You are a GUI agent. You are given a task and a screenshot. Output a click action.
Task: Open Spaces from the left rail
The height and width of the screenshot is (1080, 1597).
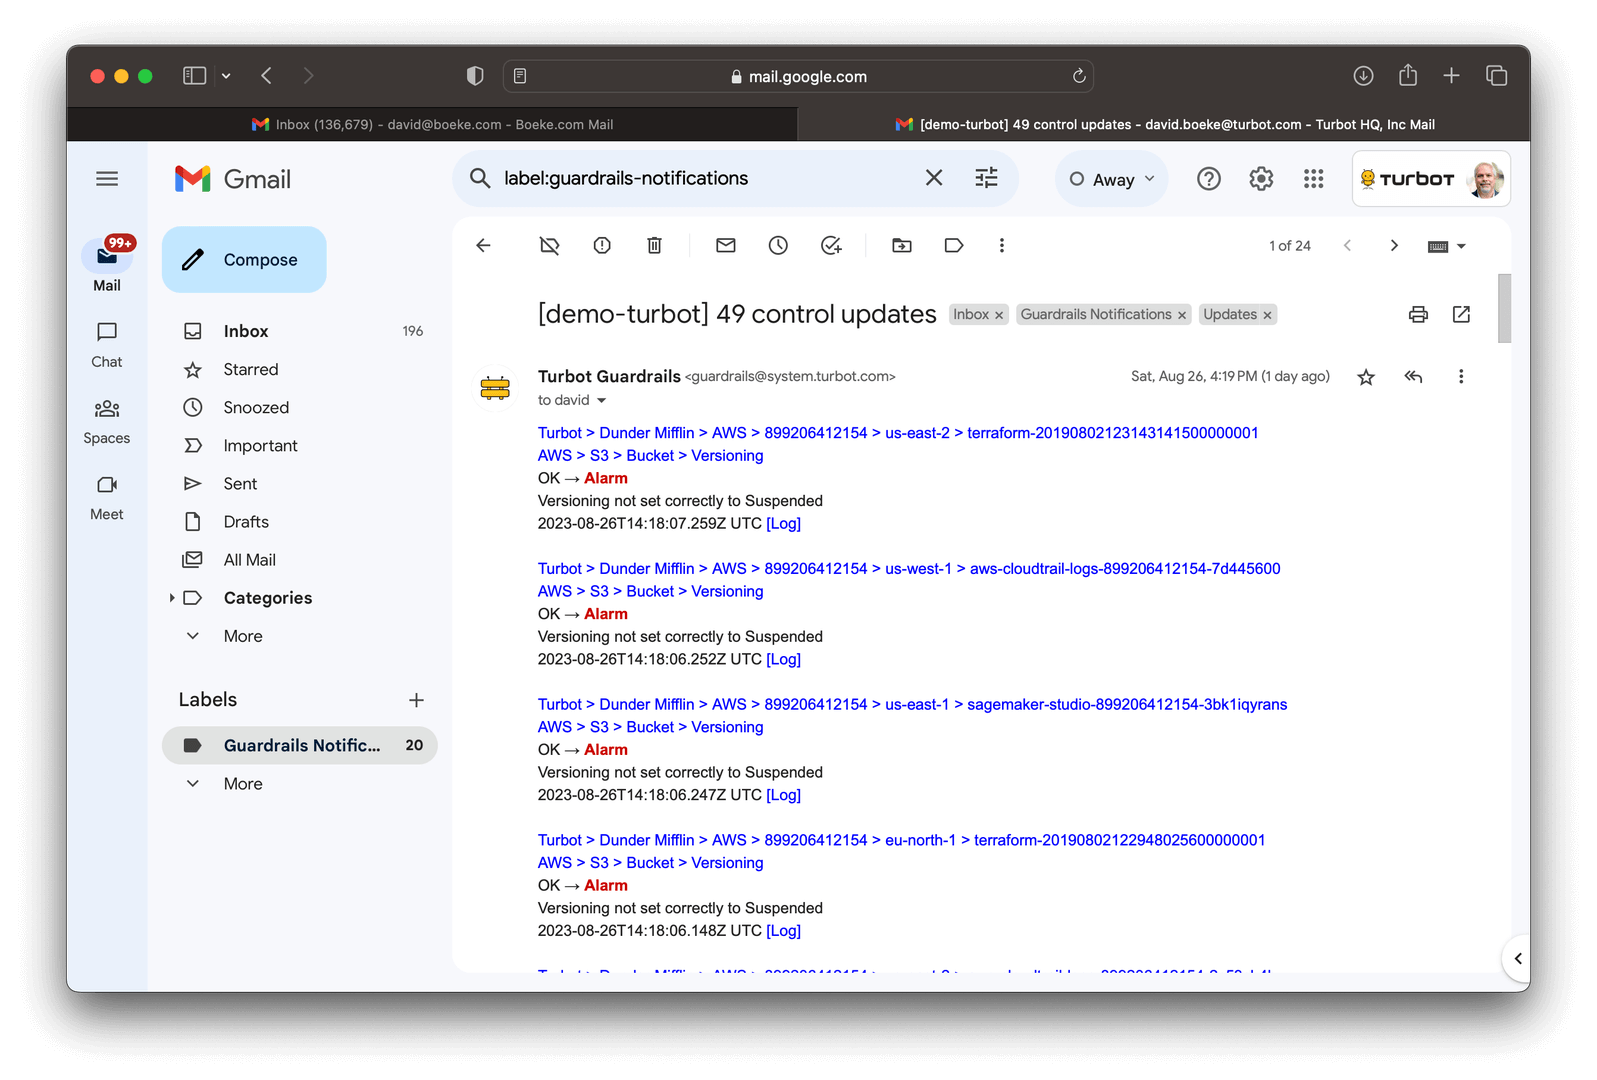pyautogui.click(x=107, y=421)
